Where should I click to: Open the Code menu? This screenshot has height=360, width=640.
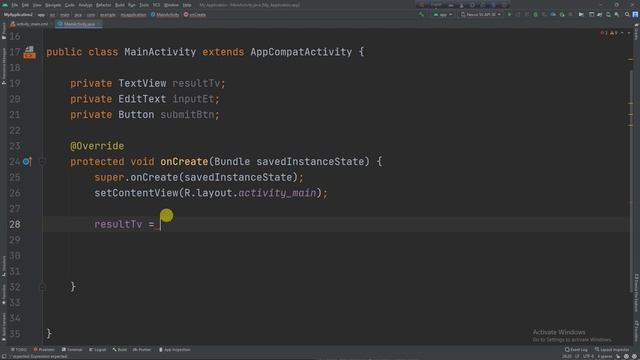(x=70, y=5)
